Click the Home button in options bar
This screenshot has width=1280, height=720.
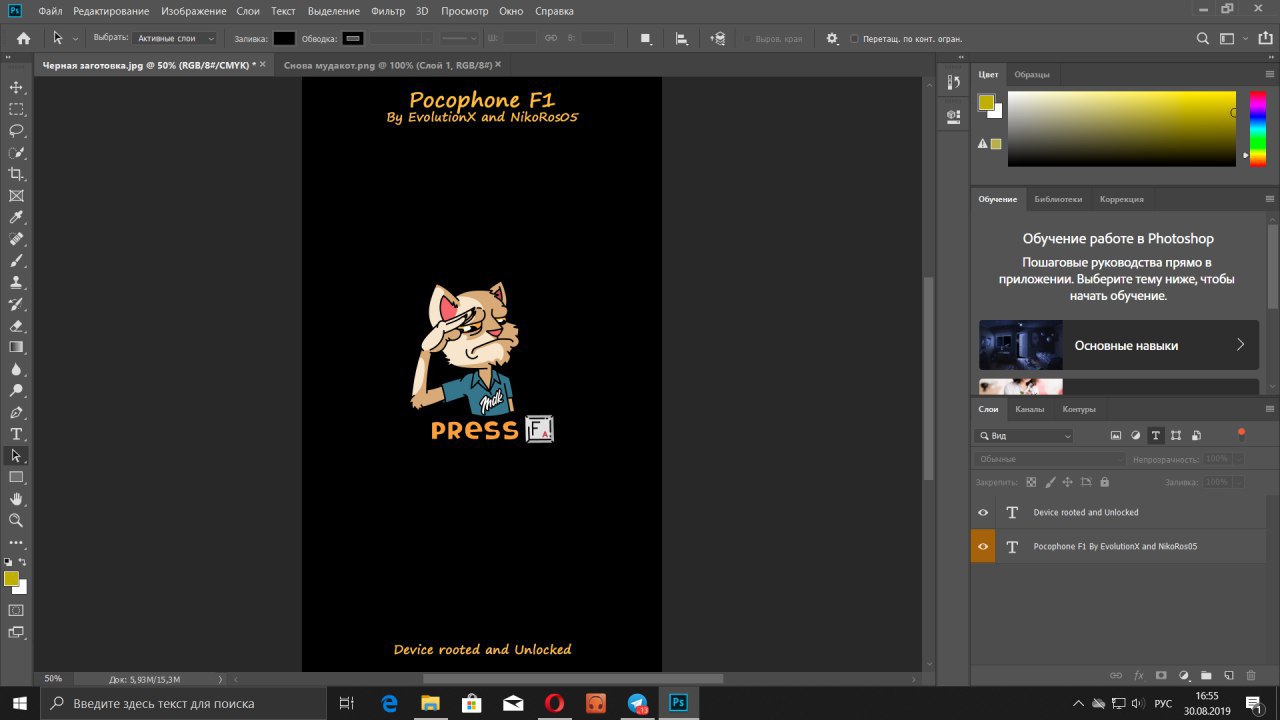(23, 39)
